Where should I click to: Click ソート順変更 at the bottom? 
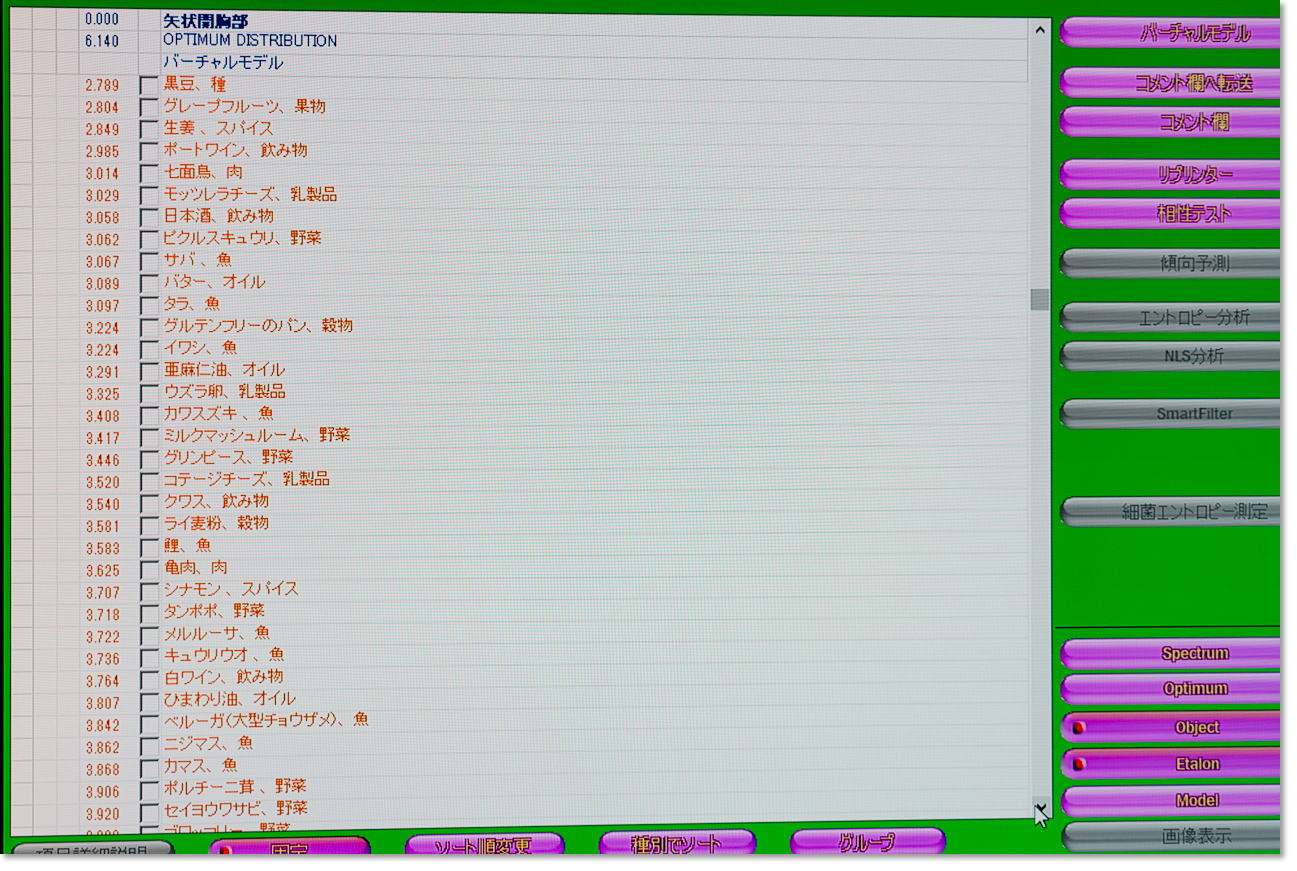point(484,845)
